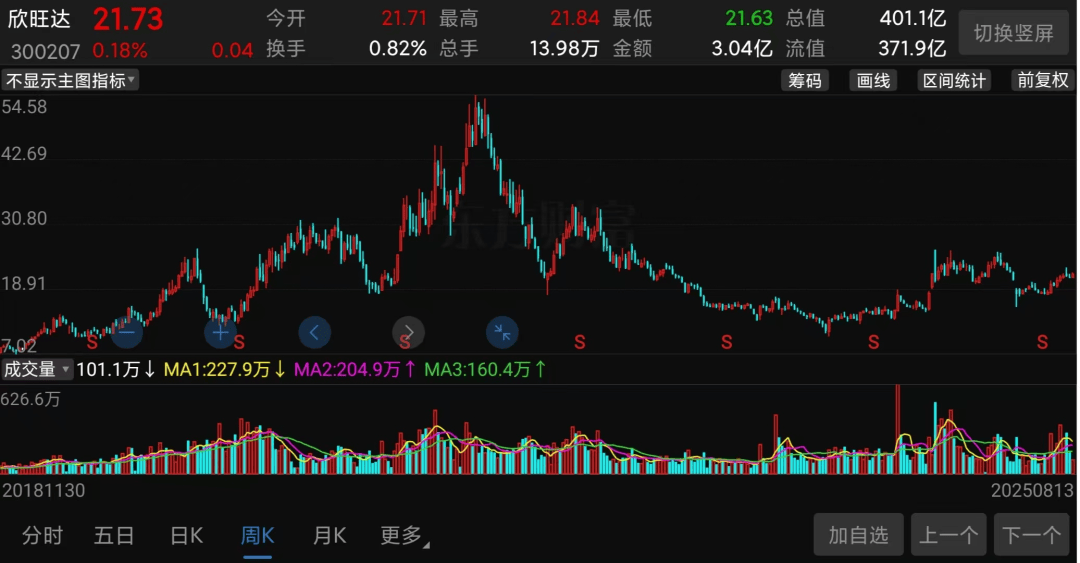Expand 不显示主图指标 indicator dropdown

point(70,81)
